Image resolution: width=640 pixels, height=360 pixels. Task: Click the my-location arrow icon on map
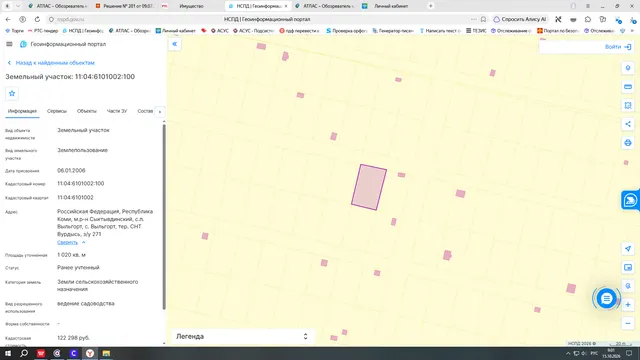(x=628, y=249)
